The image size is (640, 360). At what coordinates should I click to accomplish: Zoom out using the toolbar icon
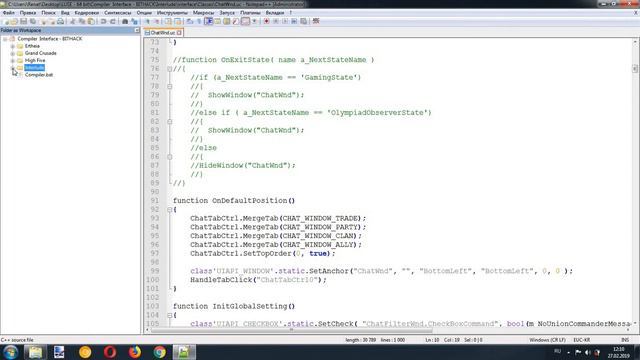(157, 21)
